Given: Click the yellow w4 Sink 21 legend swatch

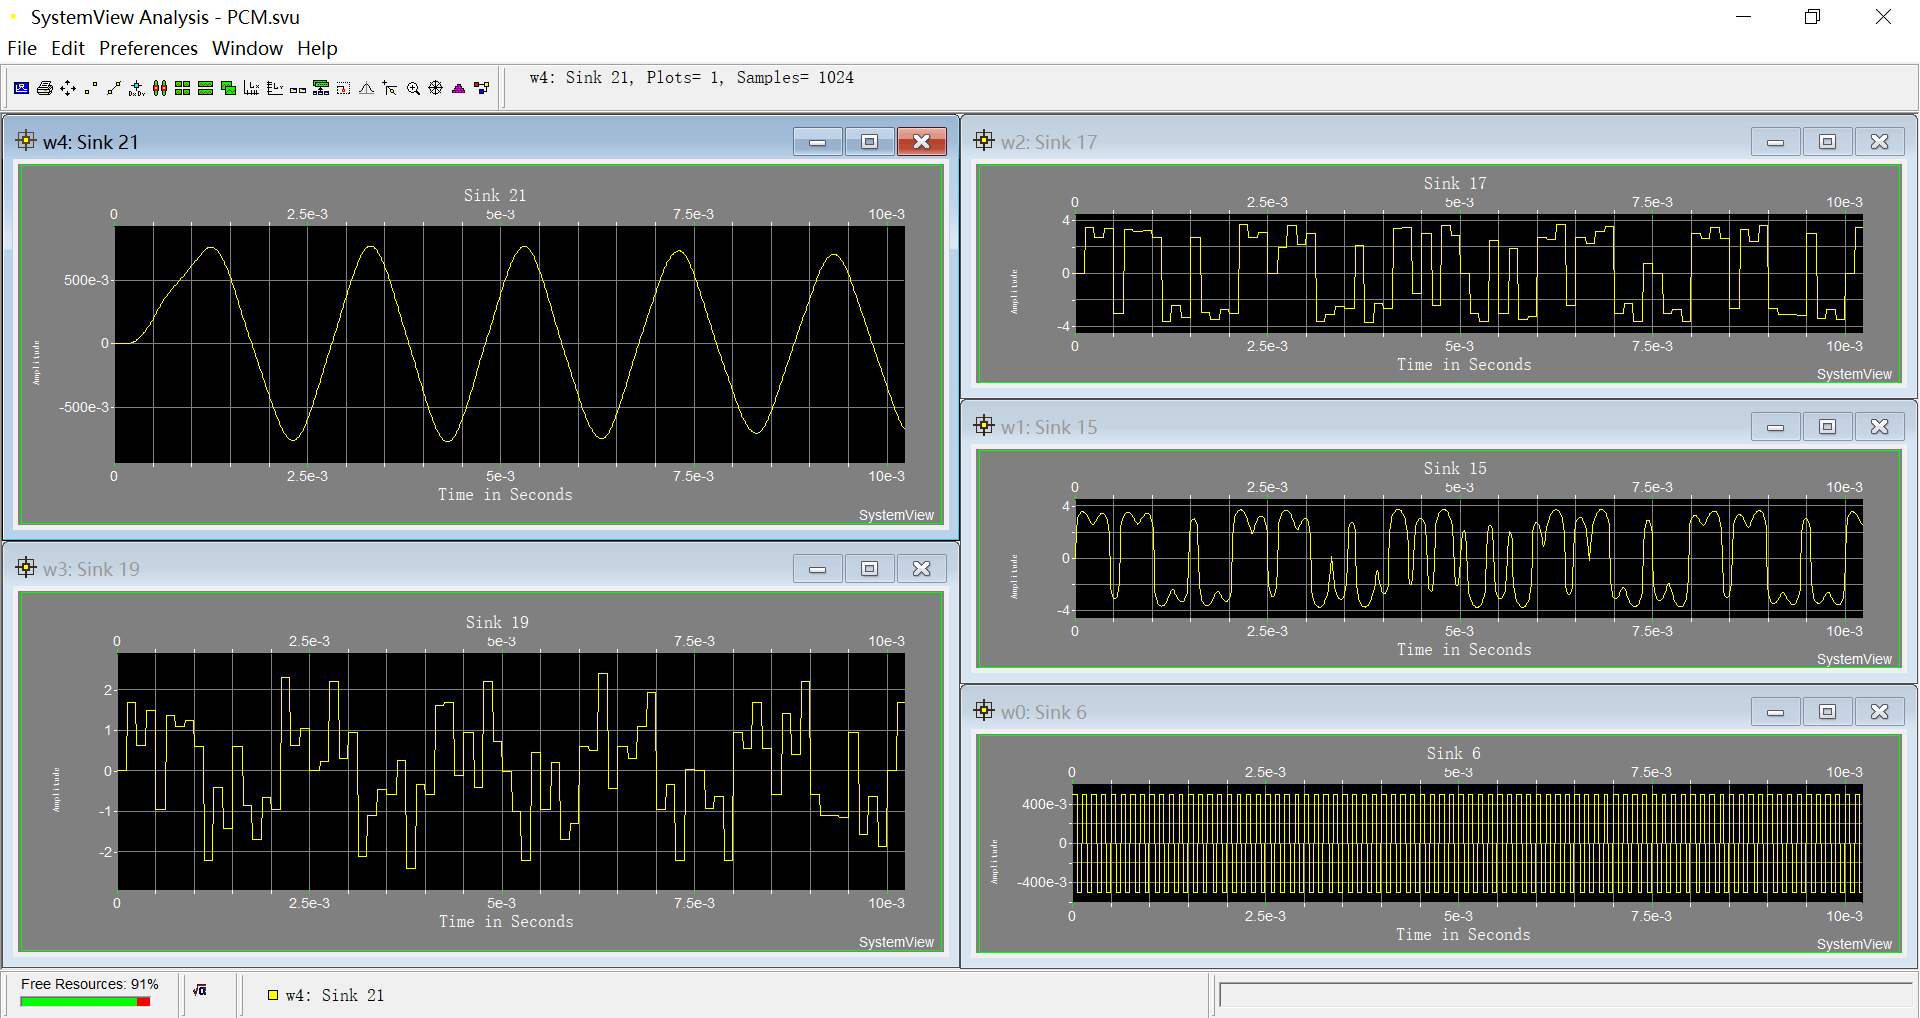Looking at the screenshot, I should click(x=272, y=995).
